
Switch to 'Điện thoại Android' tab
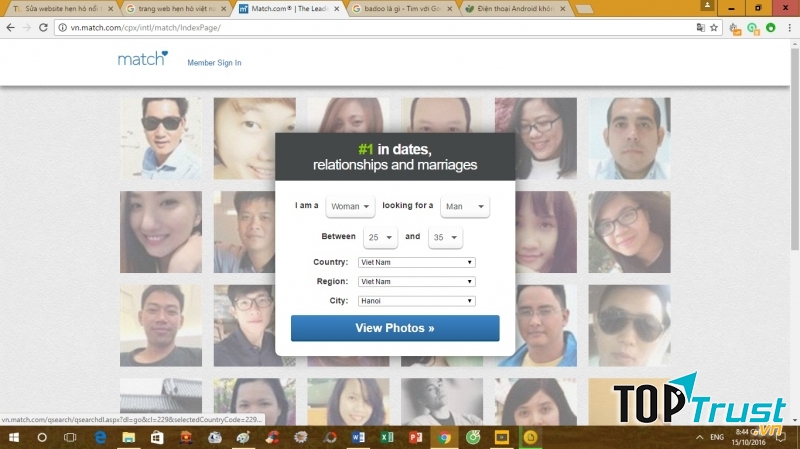(x=515, y=9)
